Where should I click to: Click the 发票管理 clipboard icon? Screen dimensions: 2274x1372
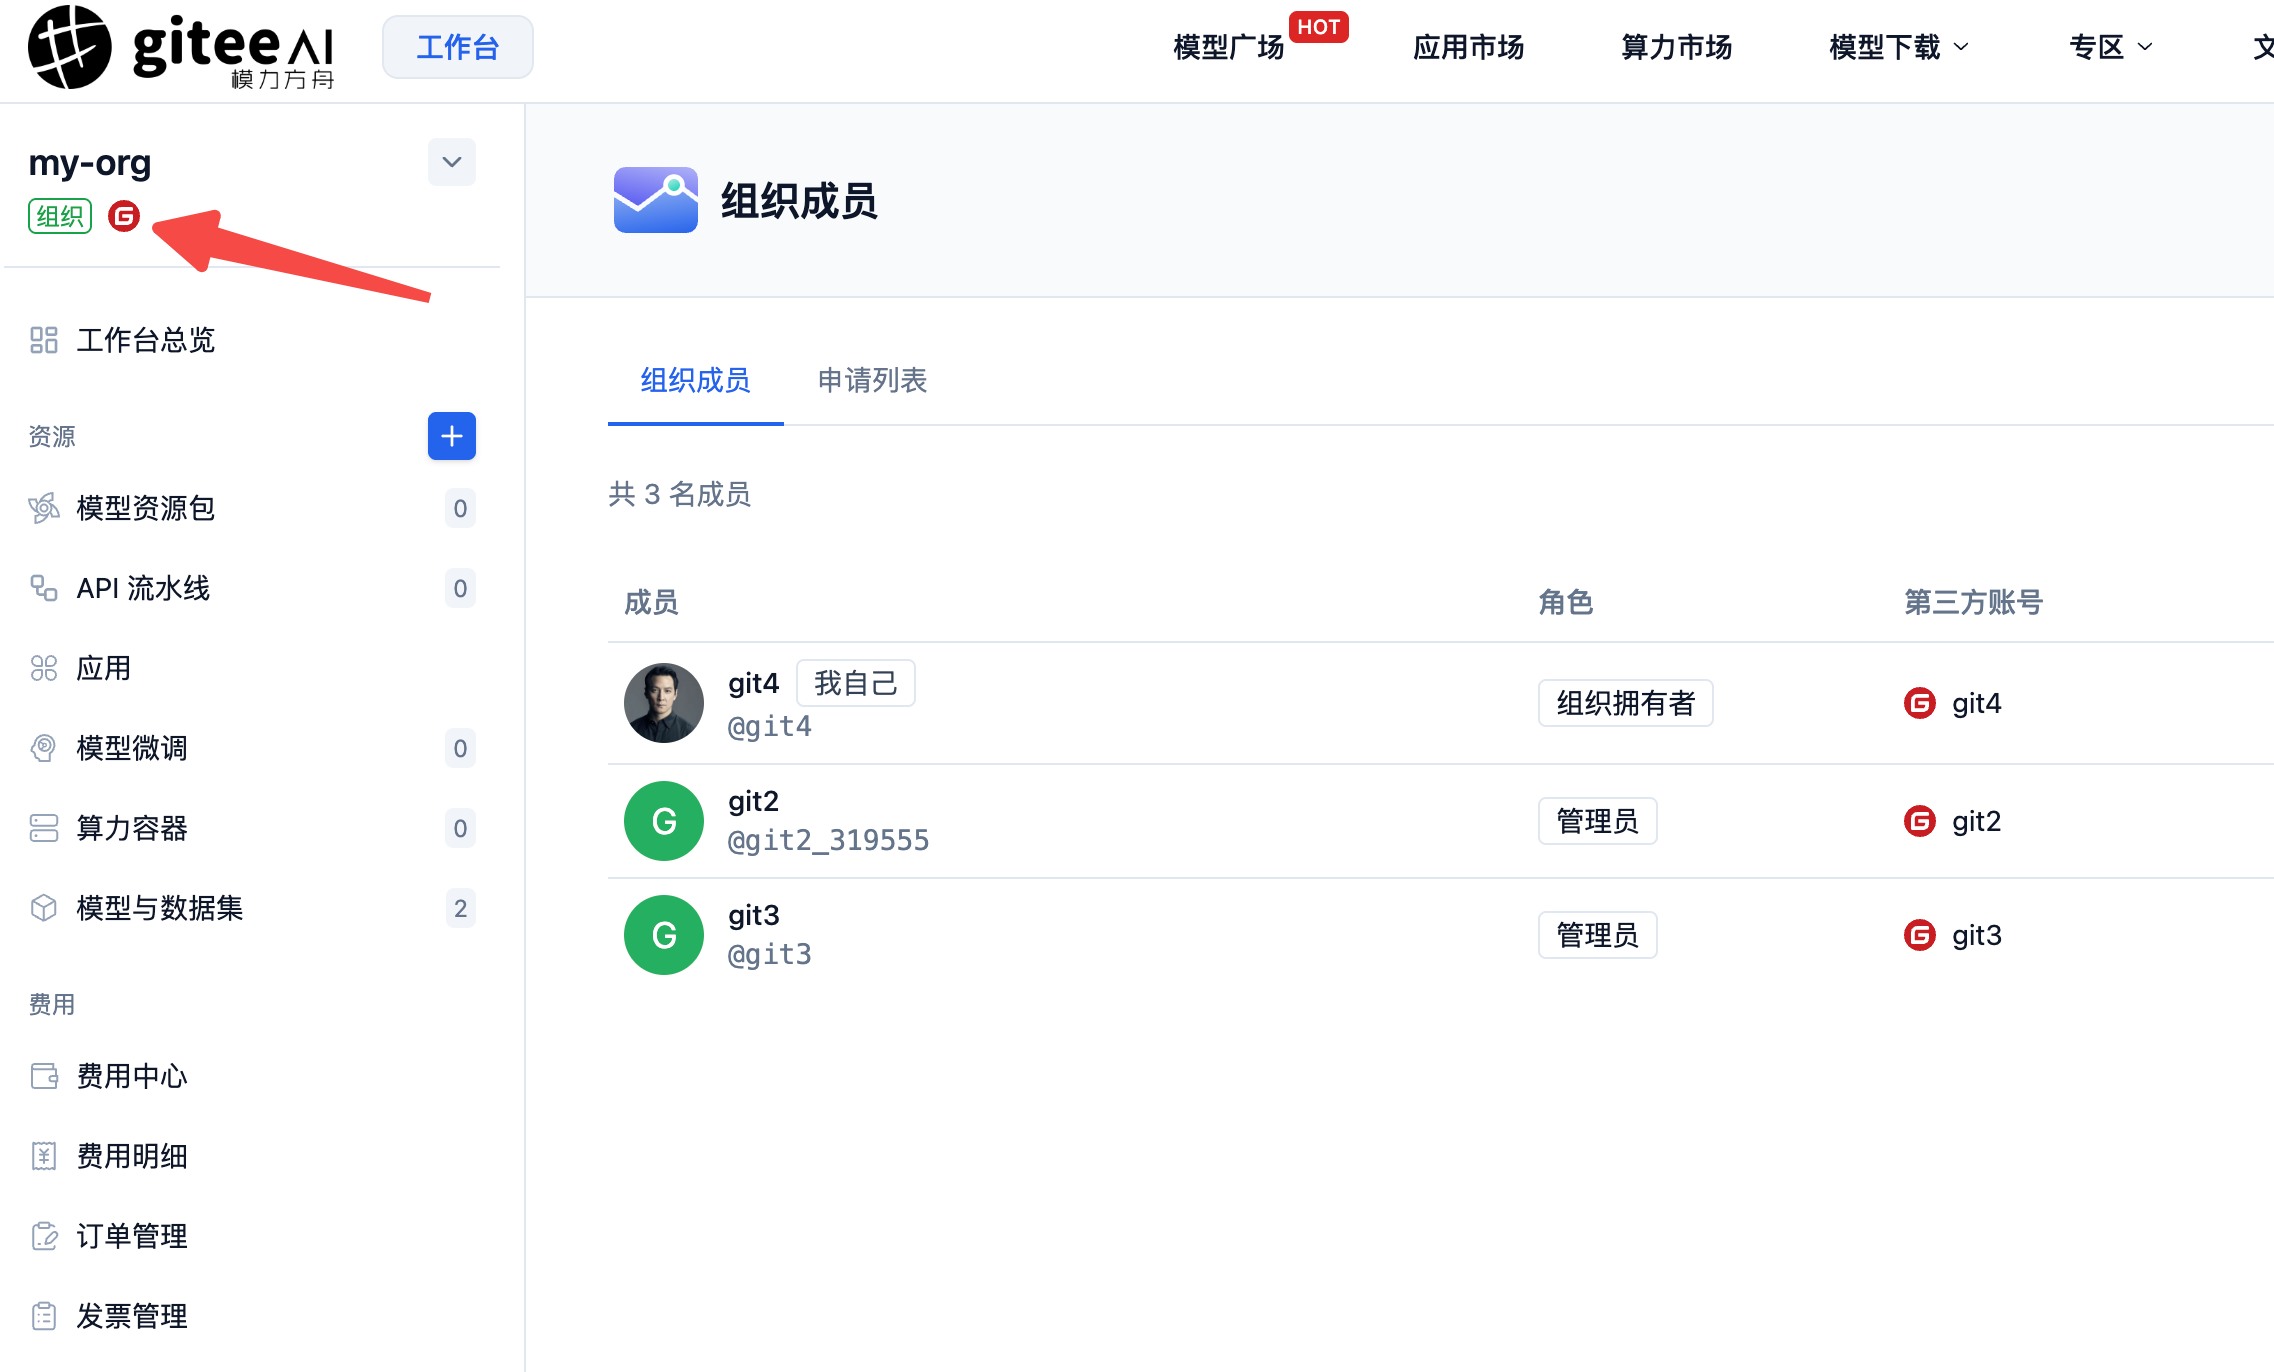click(x=44, y=1316)
